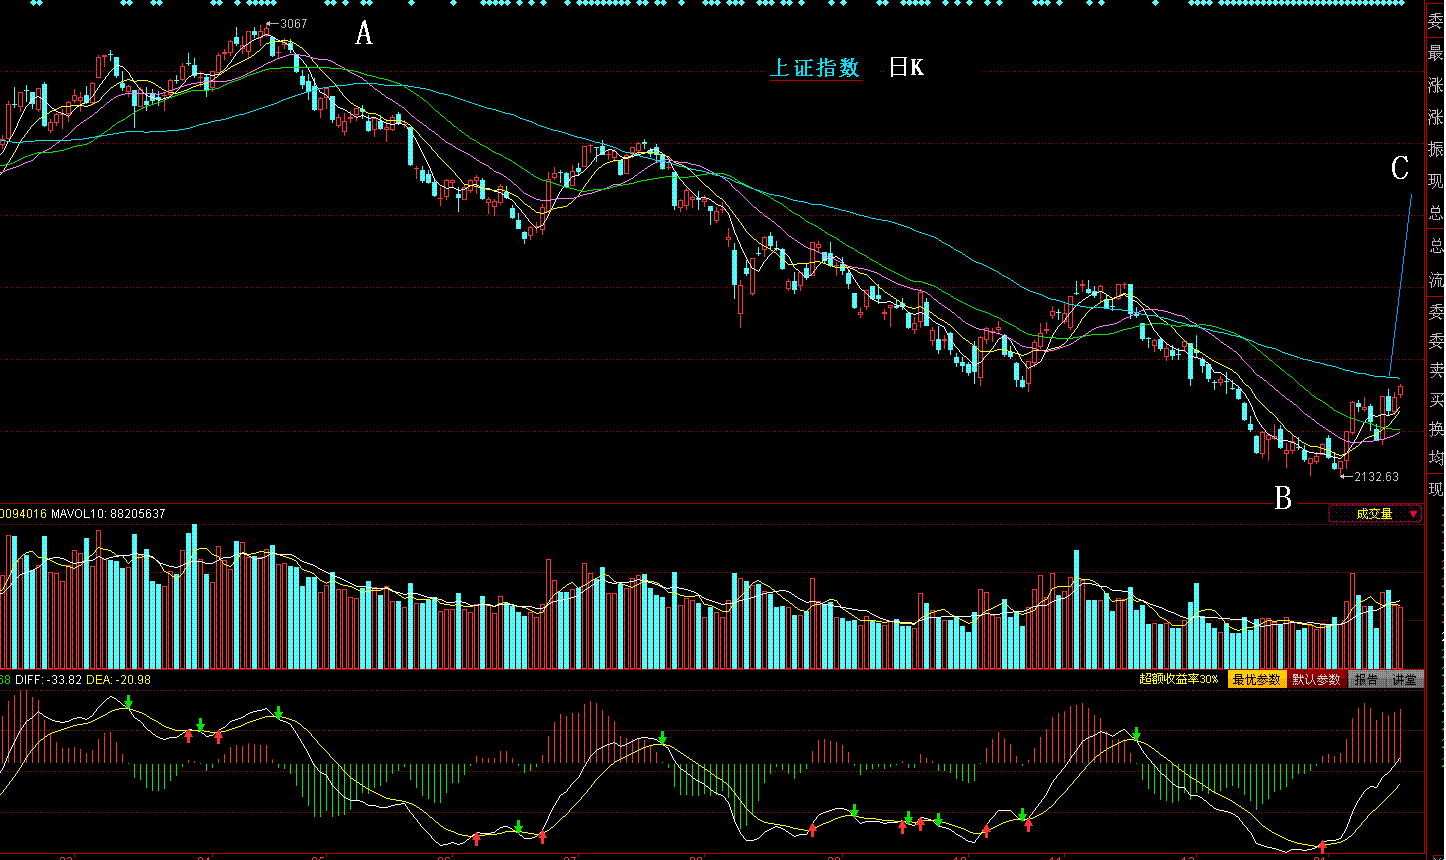This screenshot has width=1446, height=860.
Task: Click the 3067 high price label
Action: pyautogui.click(x=293, y=23)
